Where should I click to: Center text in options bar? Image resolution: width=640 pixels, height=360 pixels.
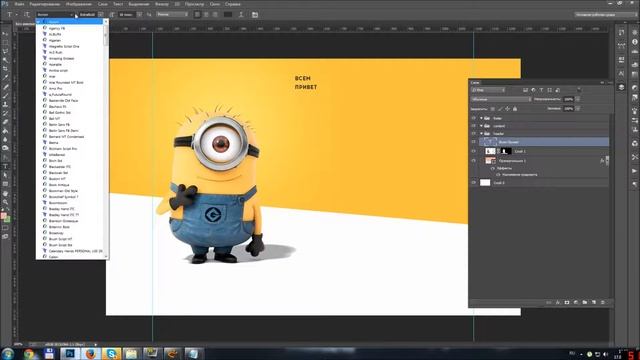pyautogui.click(x=206, y=15)
